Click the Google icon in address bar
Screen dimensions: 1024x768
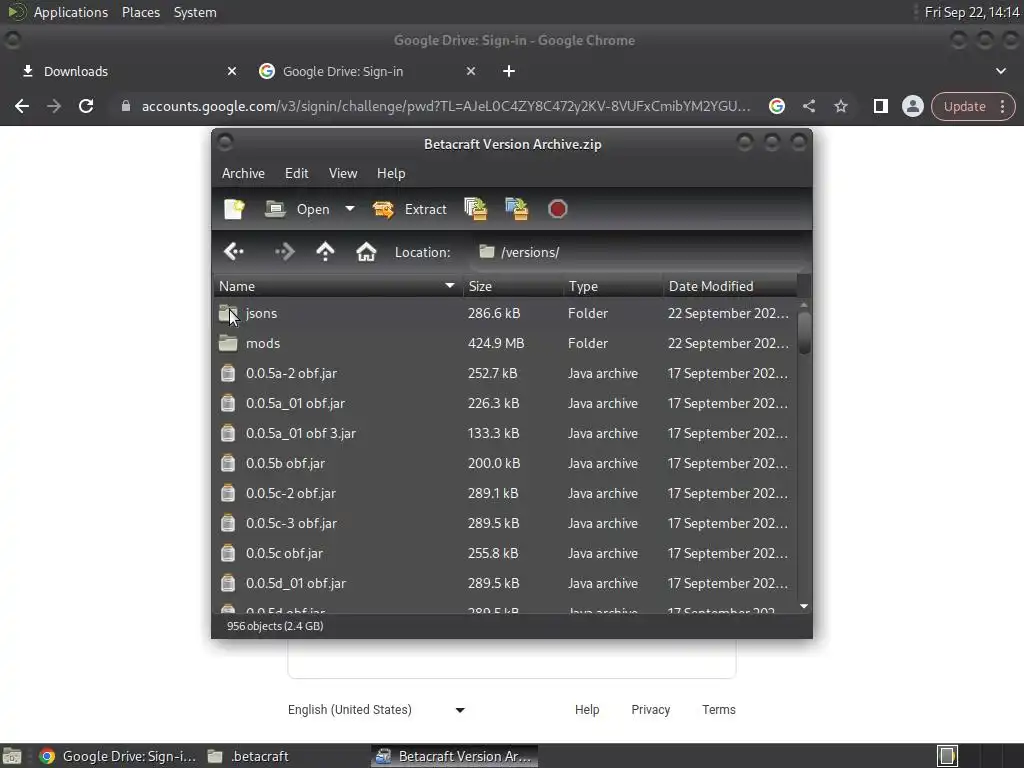(776, 106)
